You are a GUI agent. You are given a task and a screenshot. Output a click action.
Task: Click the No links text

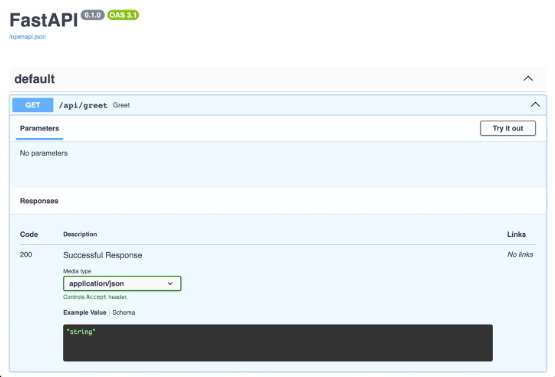coord(520,255)
